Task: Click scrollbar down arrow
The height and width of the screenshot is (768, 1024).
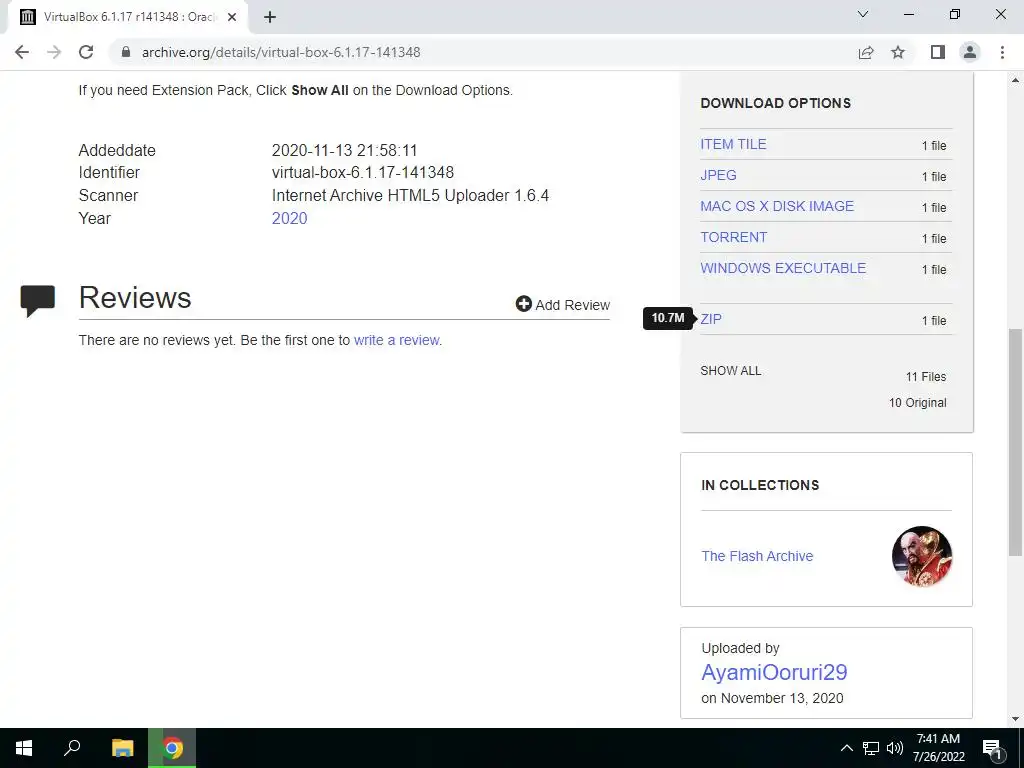Action: coord(1016,720)
